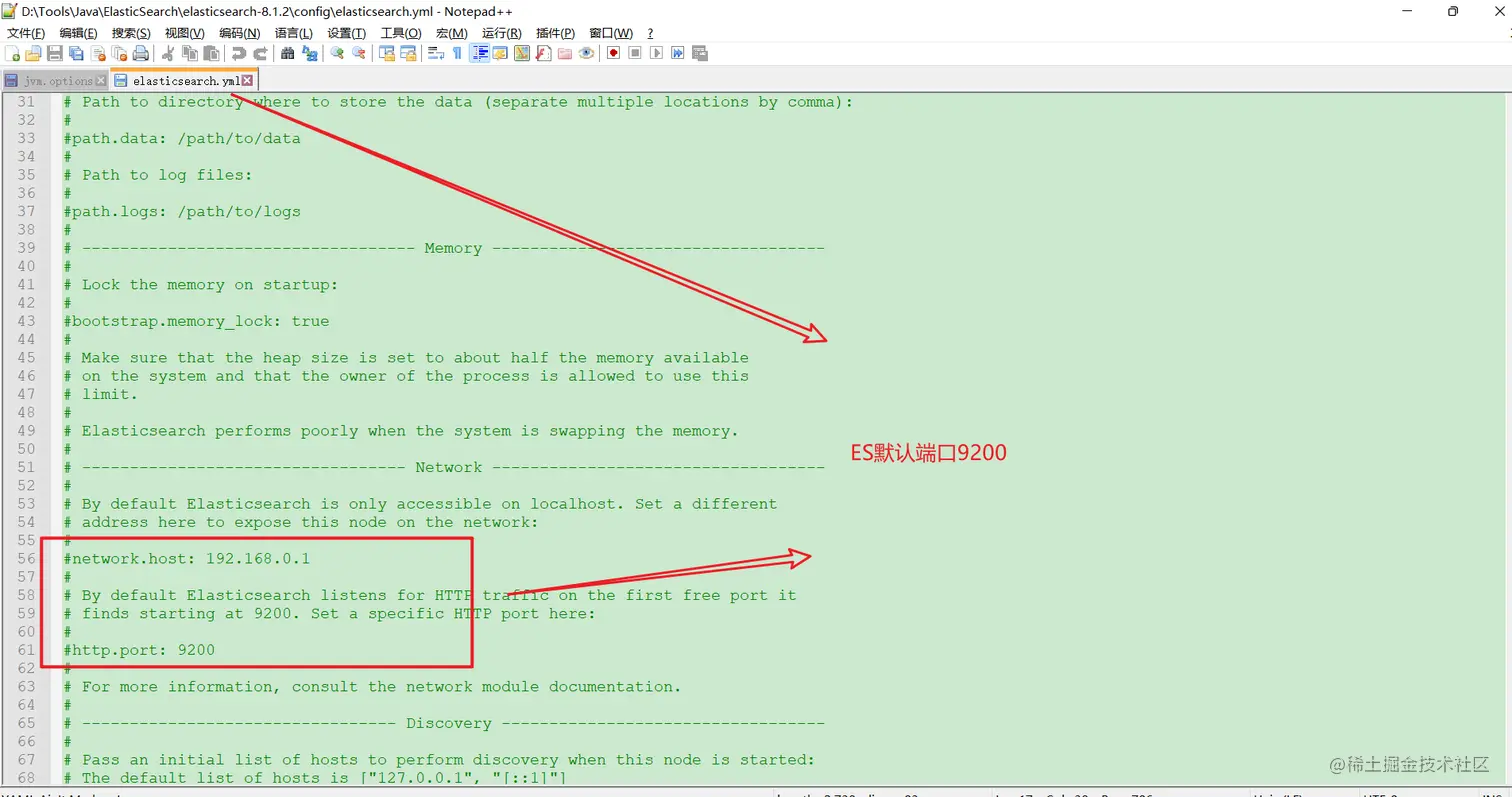Viewport: 1512px width, 797px height.
Task: Click the New file toolbar icon
Action: tap(12, 53)
